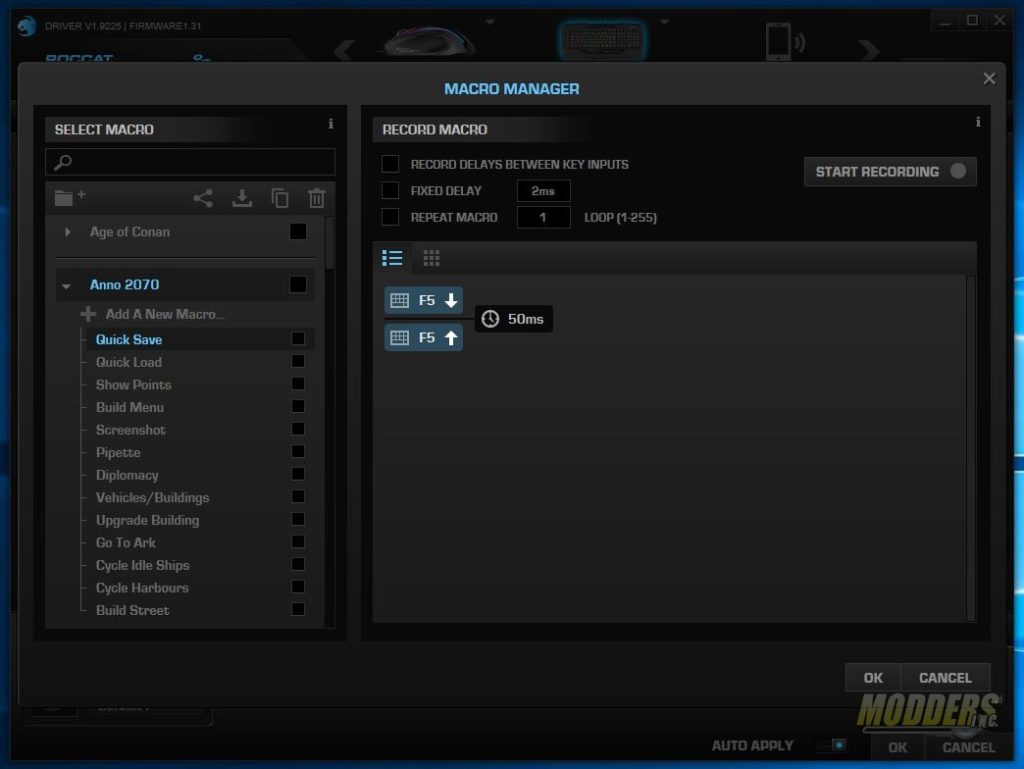Click Cancel in background main window
1024x769 pixels.
click(968, 747)
